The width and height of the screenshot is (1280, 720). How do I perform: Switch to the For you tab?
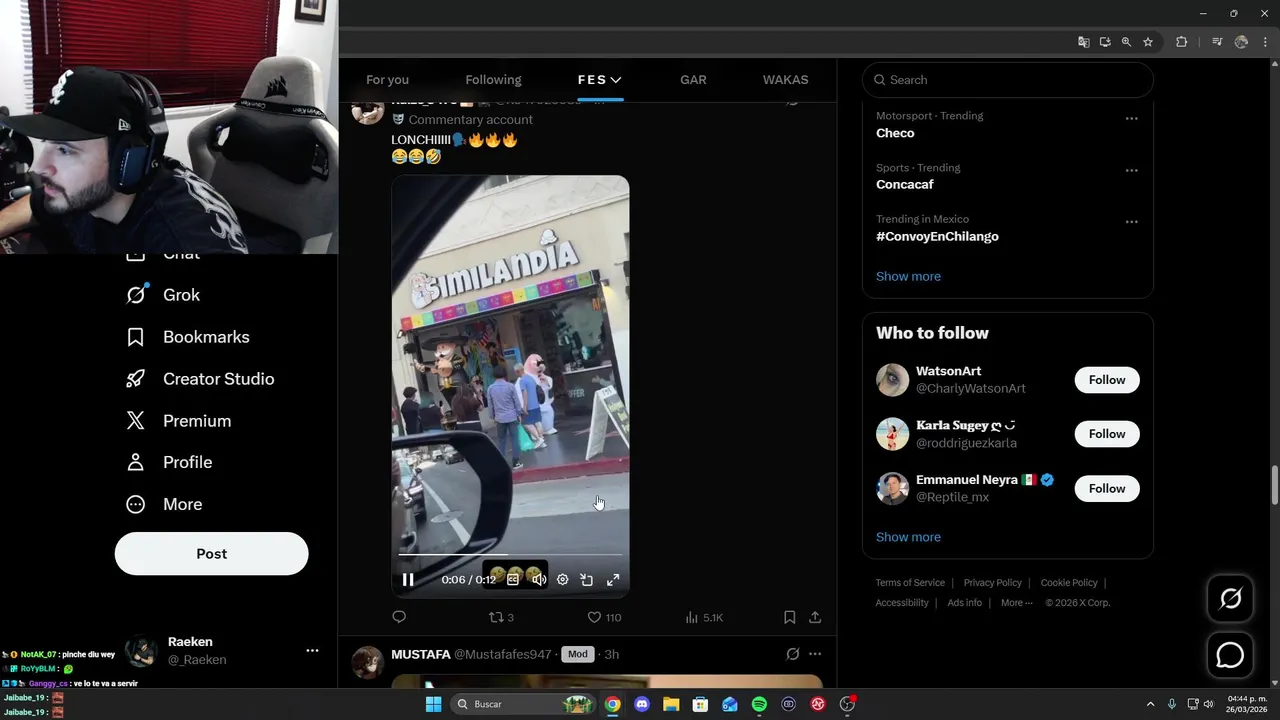pyautogui.click(x=387, y=80)
